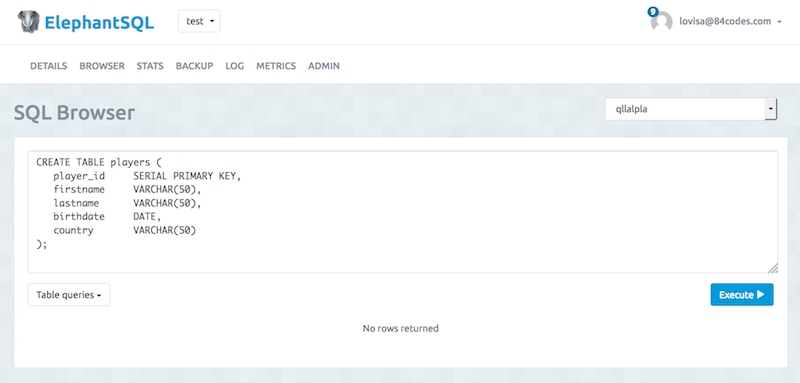Open the BACKUP tab
This screenshot has width=800, height=383.
point(194,66)
